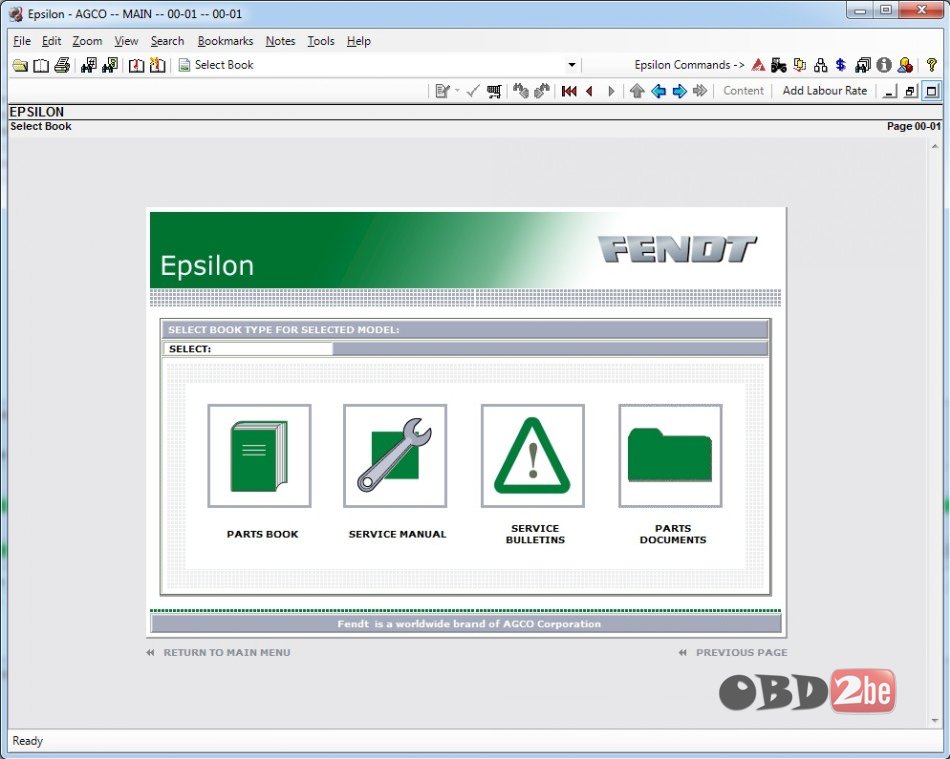Screen dimensions: 950x759
Task: Click Add Labour Rate button
Action: point(825,91)
